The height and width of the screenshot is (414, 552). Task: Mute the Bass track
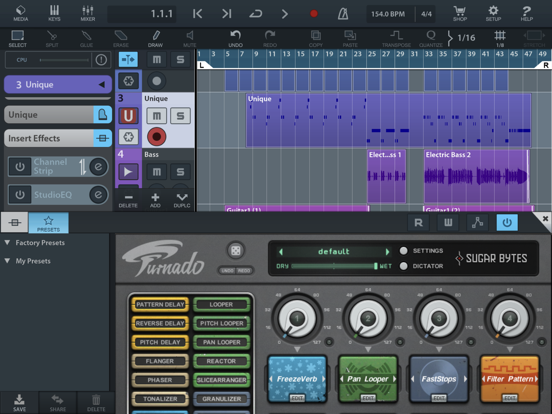[157, 171]
